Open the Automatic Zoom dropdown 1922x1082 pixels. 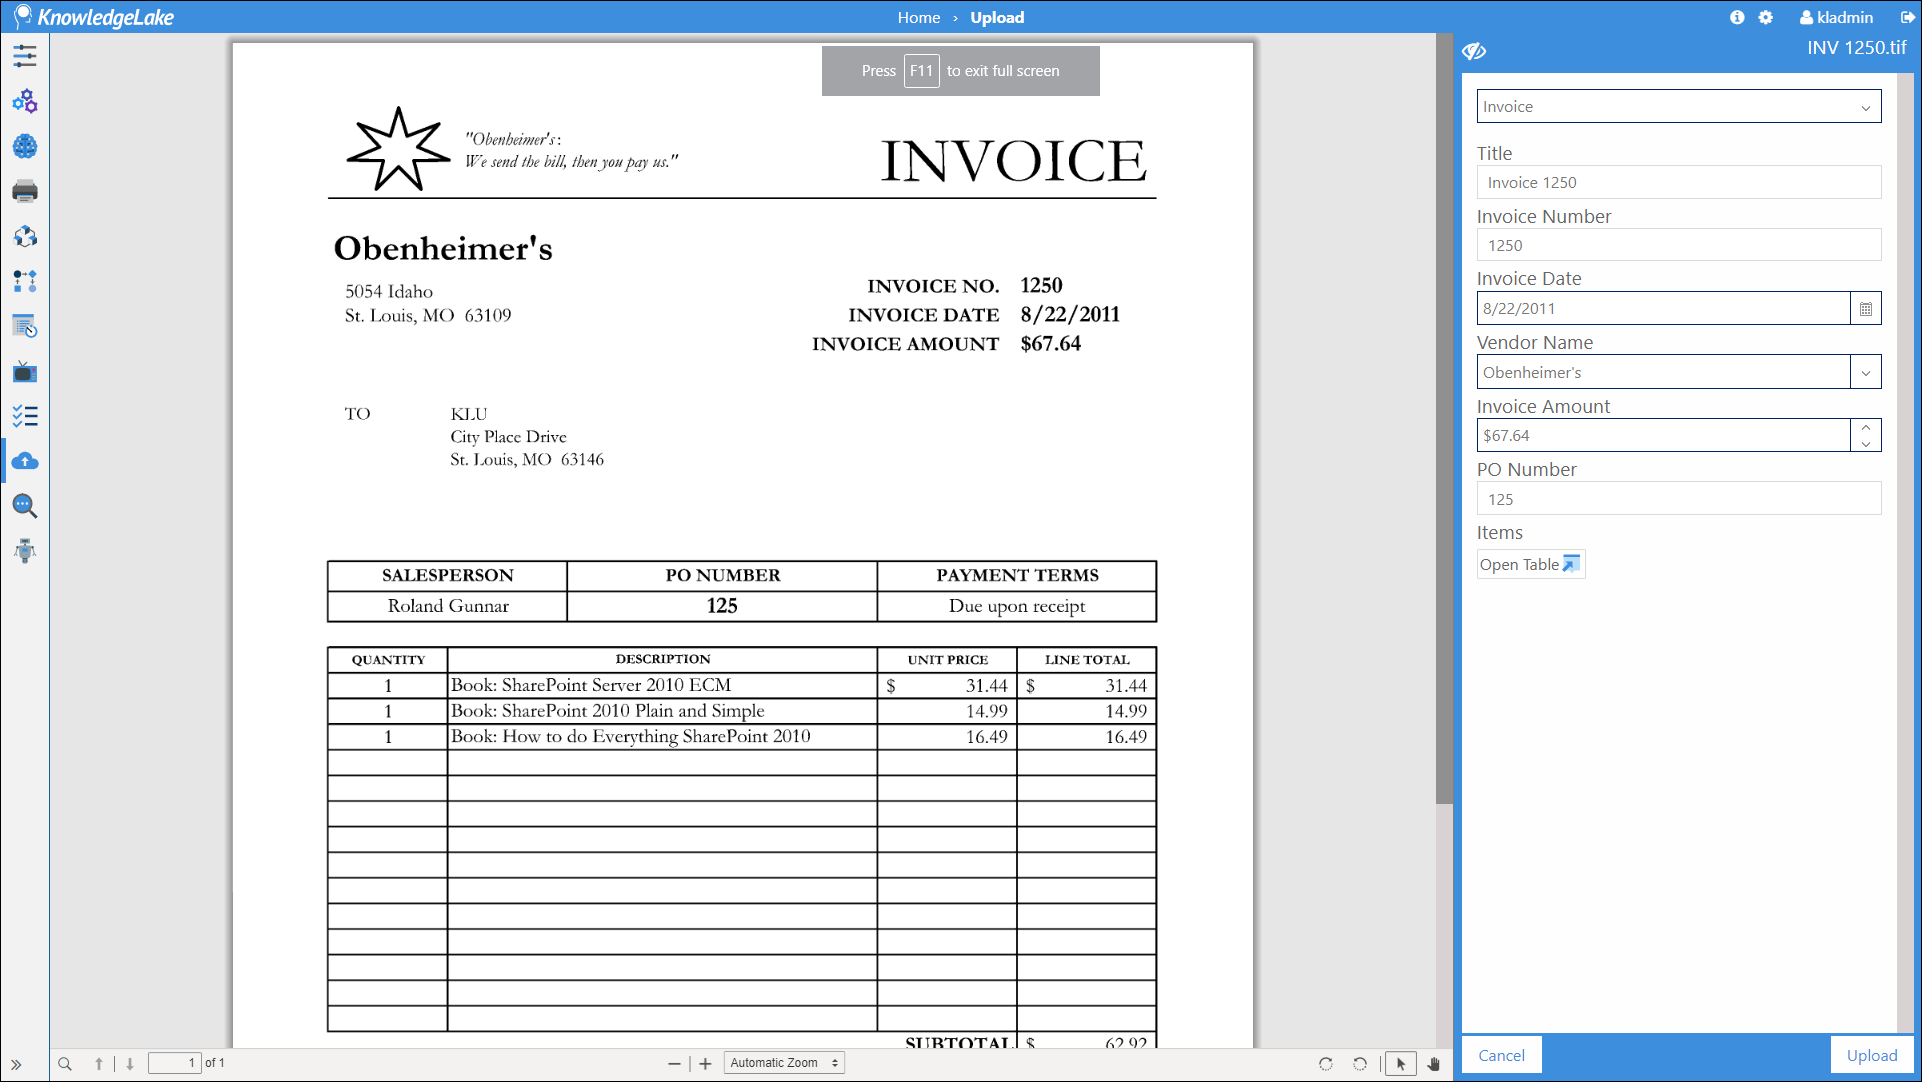pos(784,1063)
